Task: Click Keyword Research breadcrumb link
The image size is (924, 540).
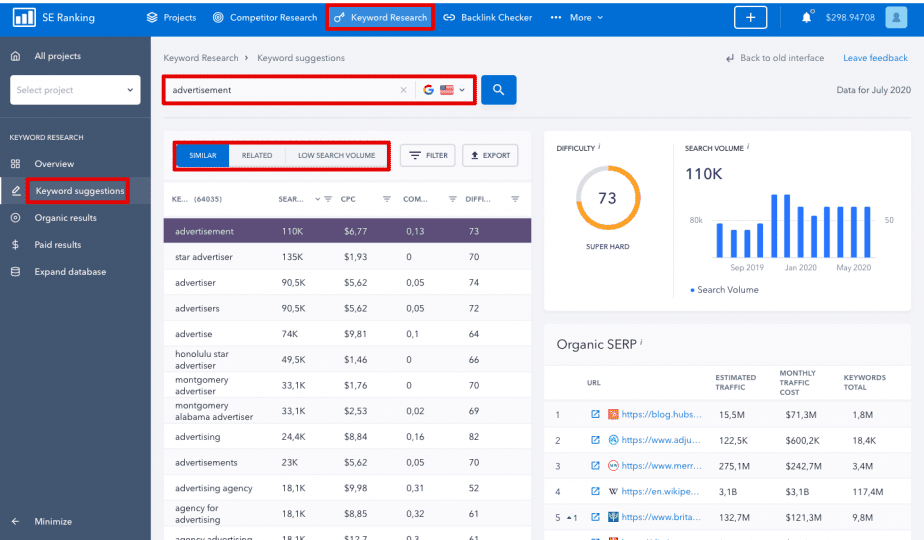Action: tap(201, 58)
